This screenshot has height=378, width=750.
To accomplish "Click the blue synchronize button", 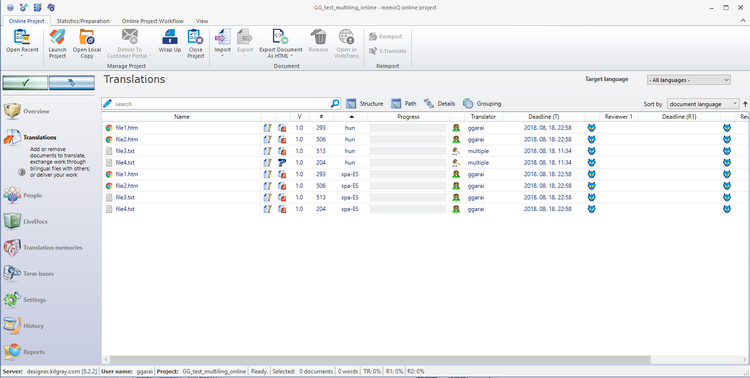I will click(72, 83).
